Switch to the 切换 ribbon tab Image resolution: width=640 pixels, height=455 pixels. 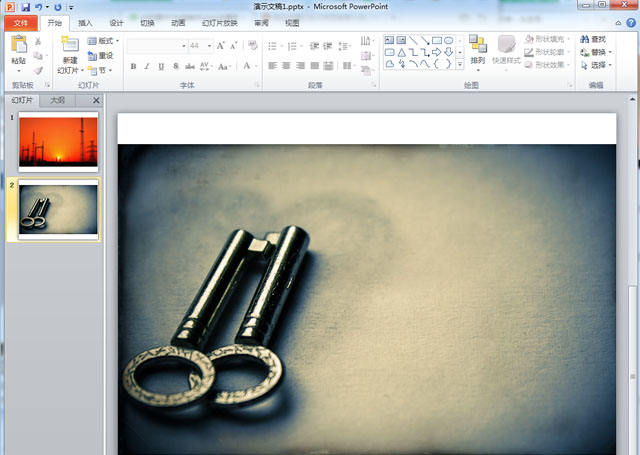click(x=147, y=23)
